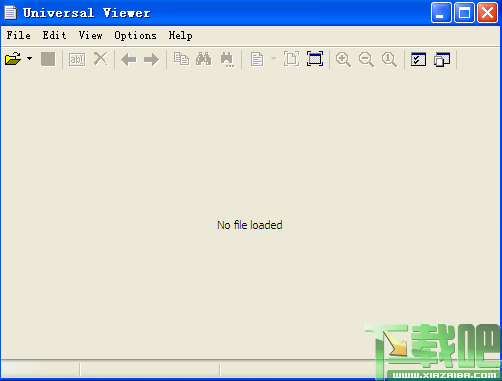Click the Find Next binoculars icon

point(227,60)
